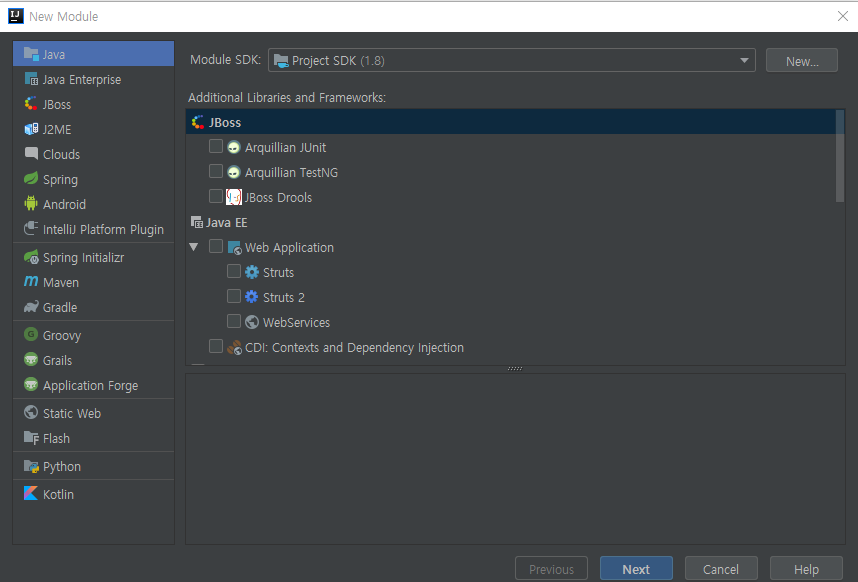
Task: Select the Python icon
Action: [31, 466]
